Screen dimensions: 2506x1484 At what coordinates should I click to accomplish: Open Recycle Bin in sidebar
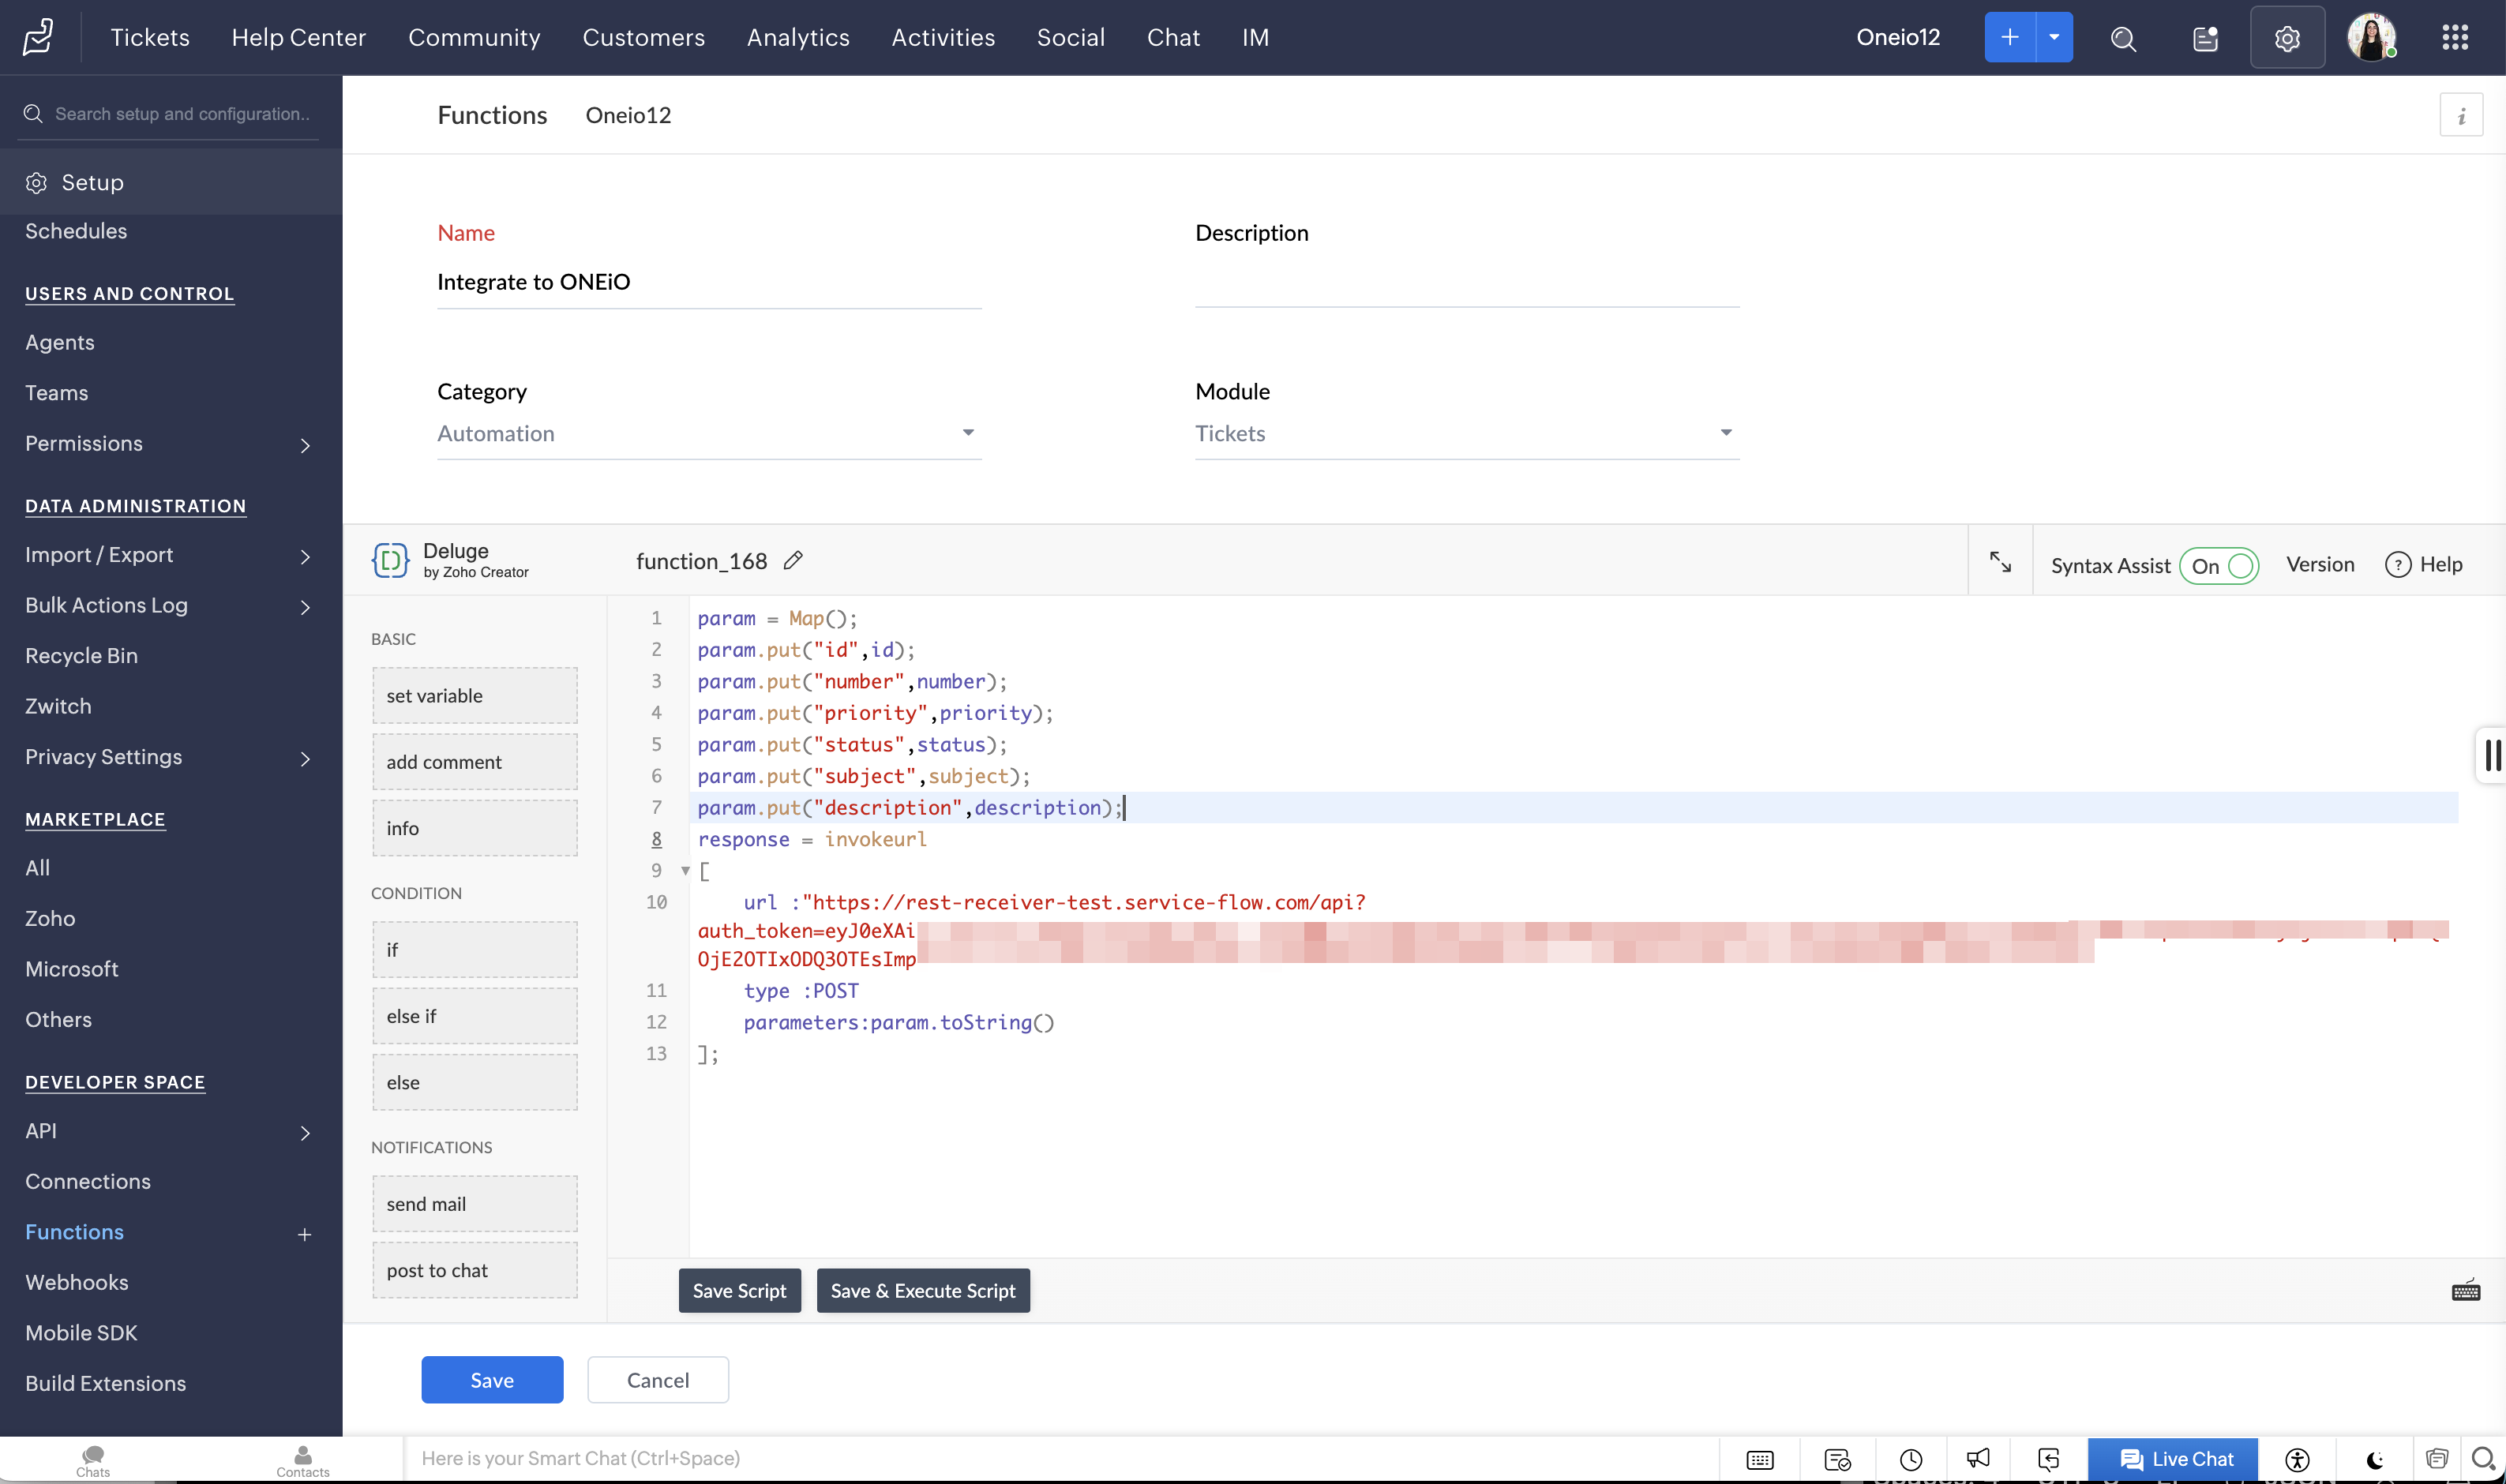tap(81, 656)
